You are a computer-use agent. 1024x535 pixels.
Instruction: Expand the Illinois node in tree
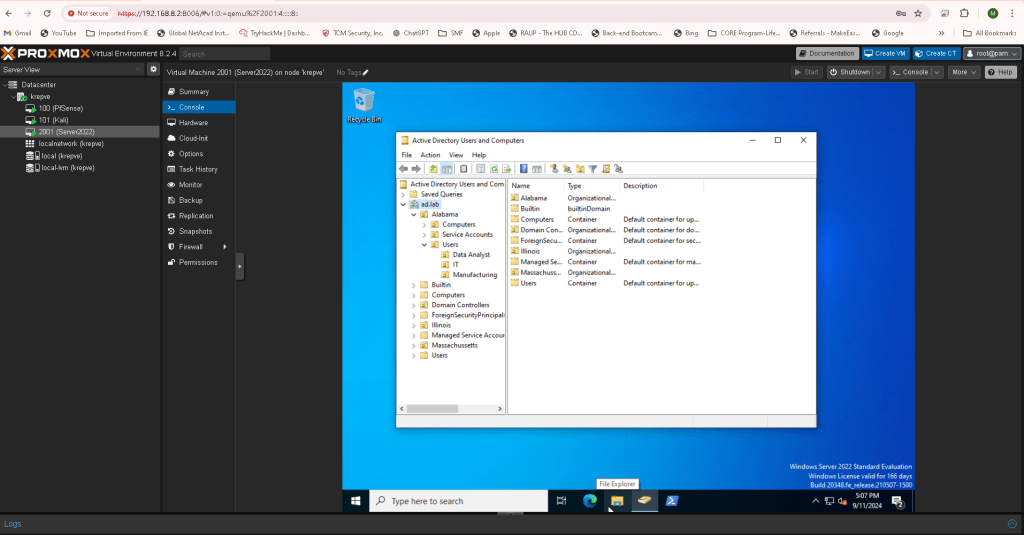[x=413, y=325]
